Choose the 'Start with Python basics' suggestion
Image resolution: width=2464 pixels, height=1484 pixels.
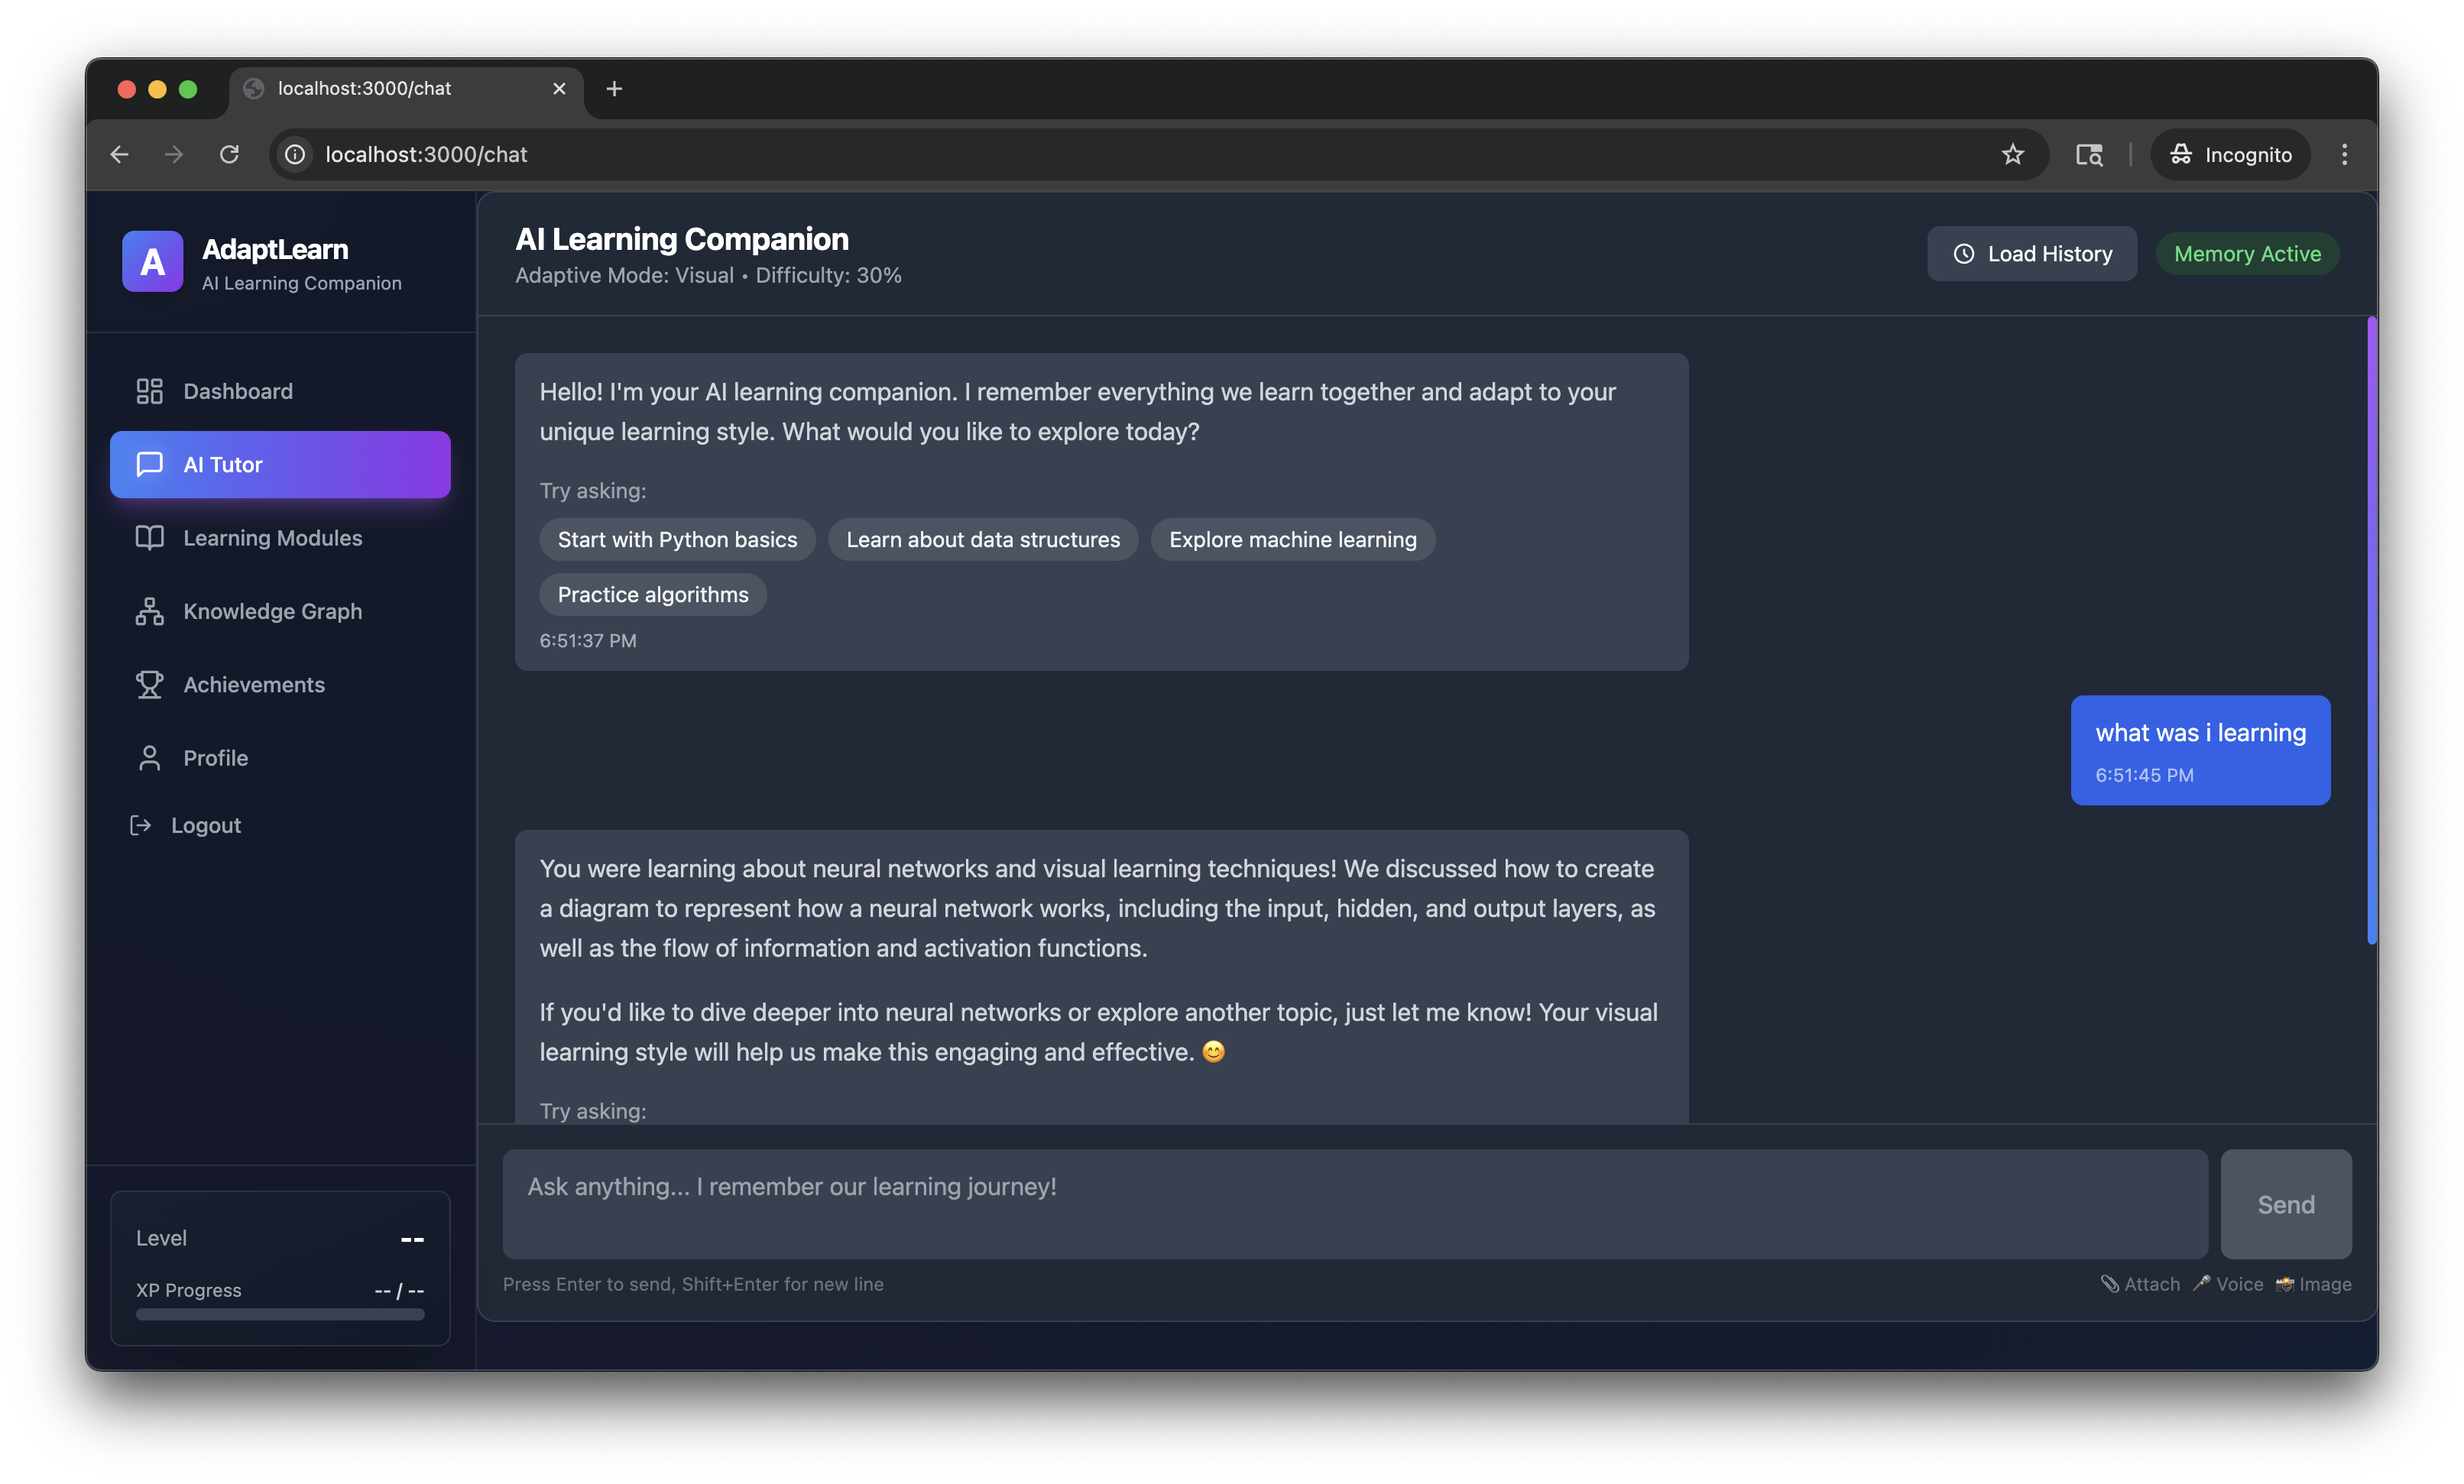677,540
